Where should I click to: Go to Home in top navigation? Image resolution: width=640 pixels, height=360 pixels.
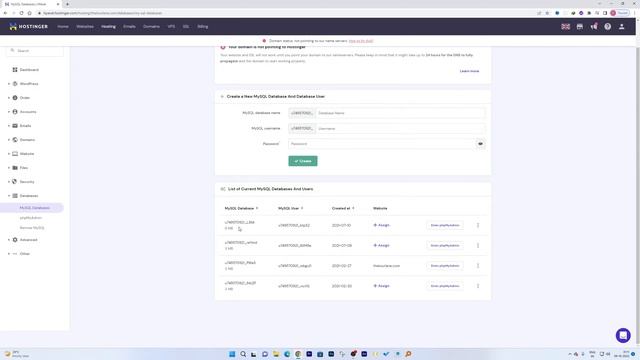coord(63,27)
